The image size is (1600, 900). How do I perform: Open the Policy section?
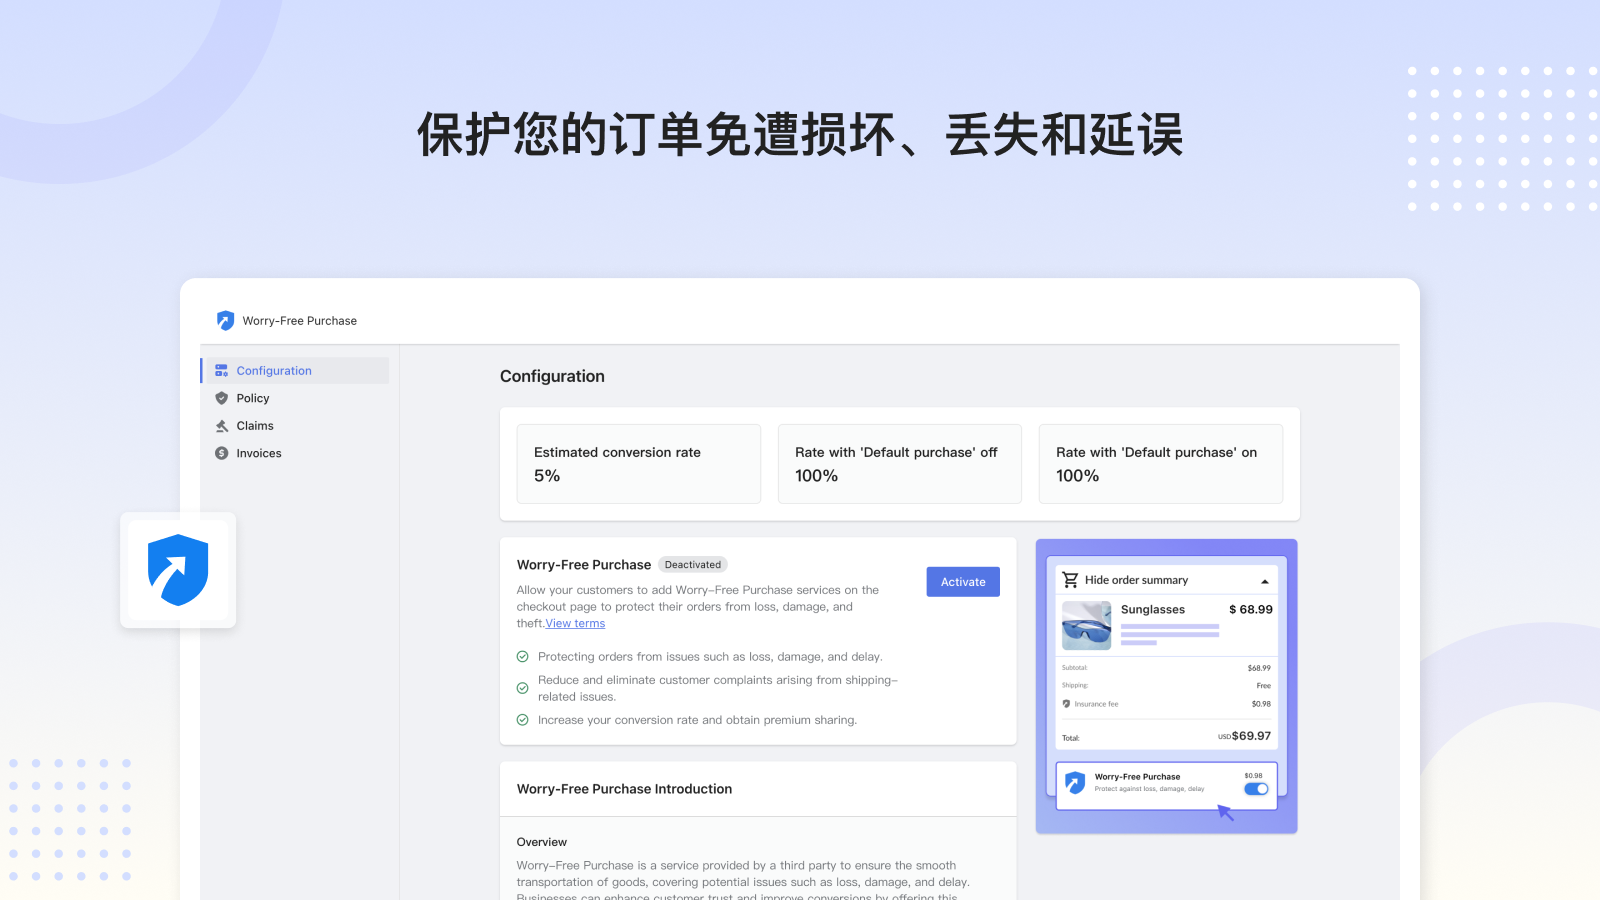click(x=253, y=398)
